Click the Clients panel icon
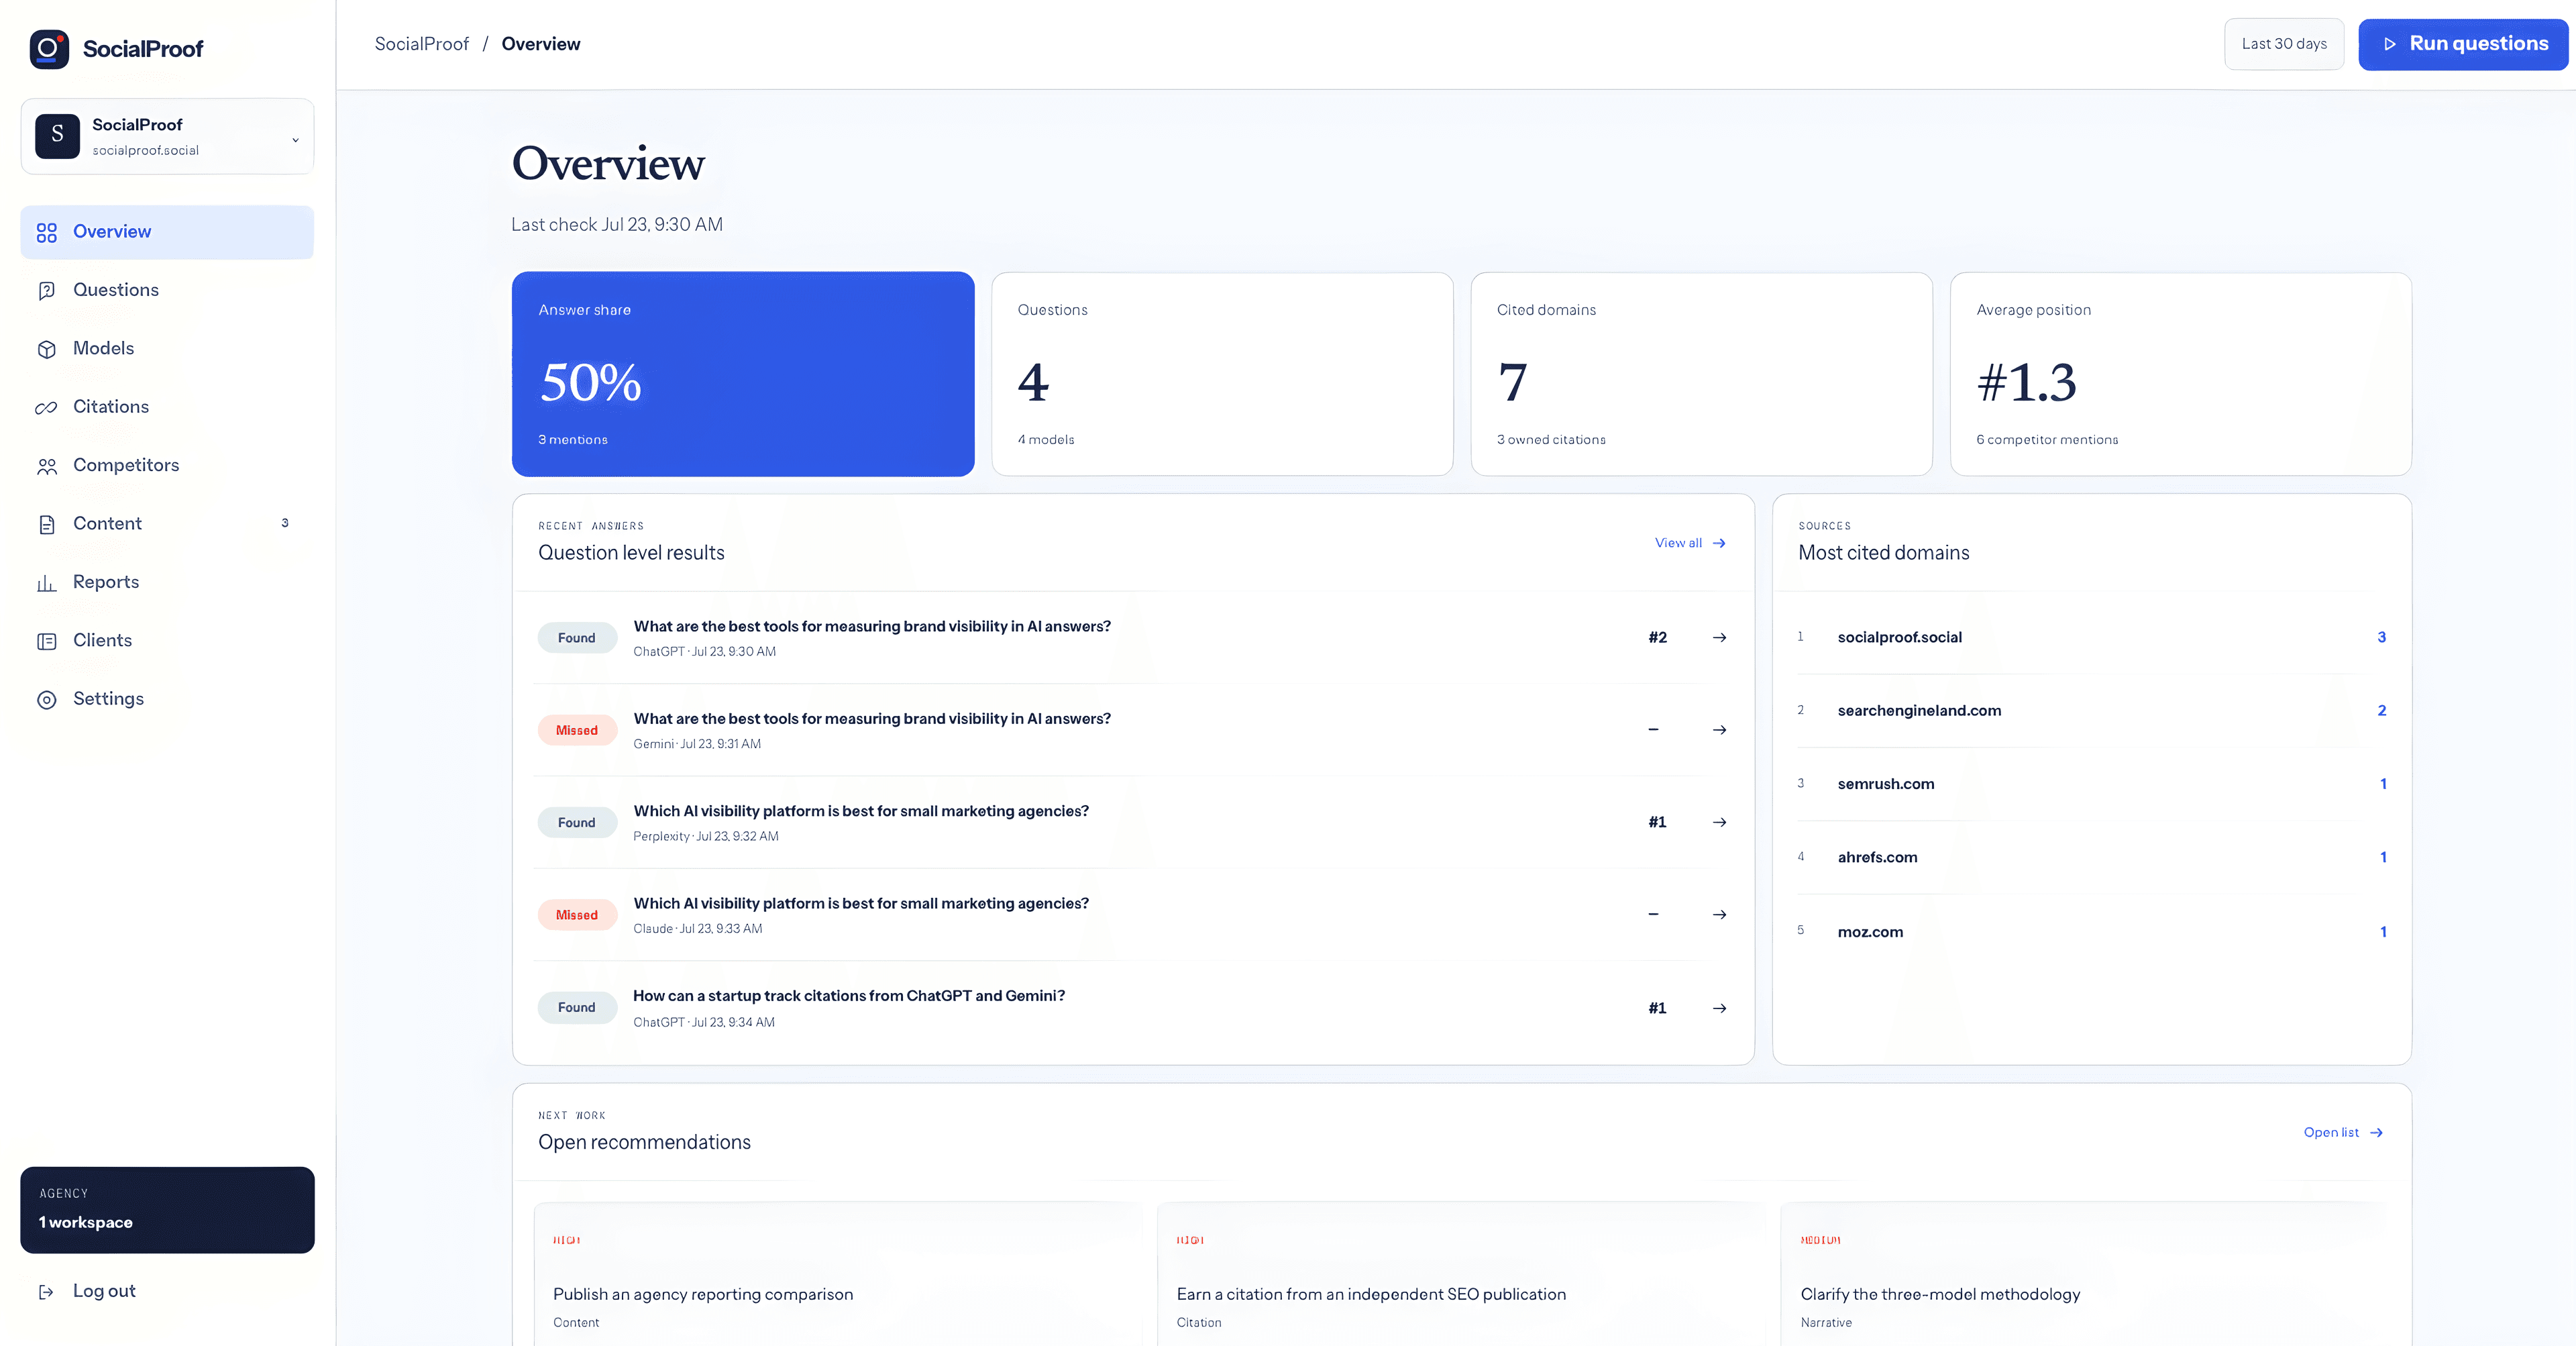 point(47,641)
